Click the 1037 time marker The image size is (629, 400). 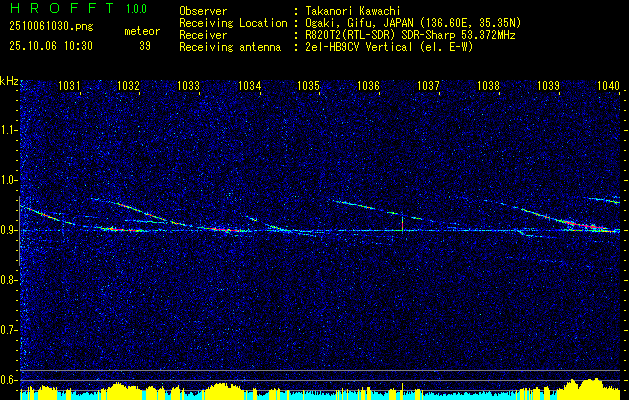tap(428, 85)
